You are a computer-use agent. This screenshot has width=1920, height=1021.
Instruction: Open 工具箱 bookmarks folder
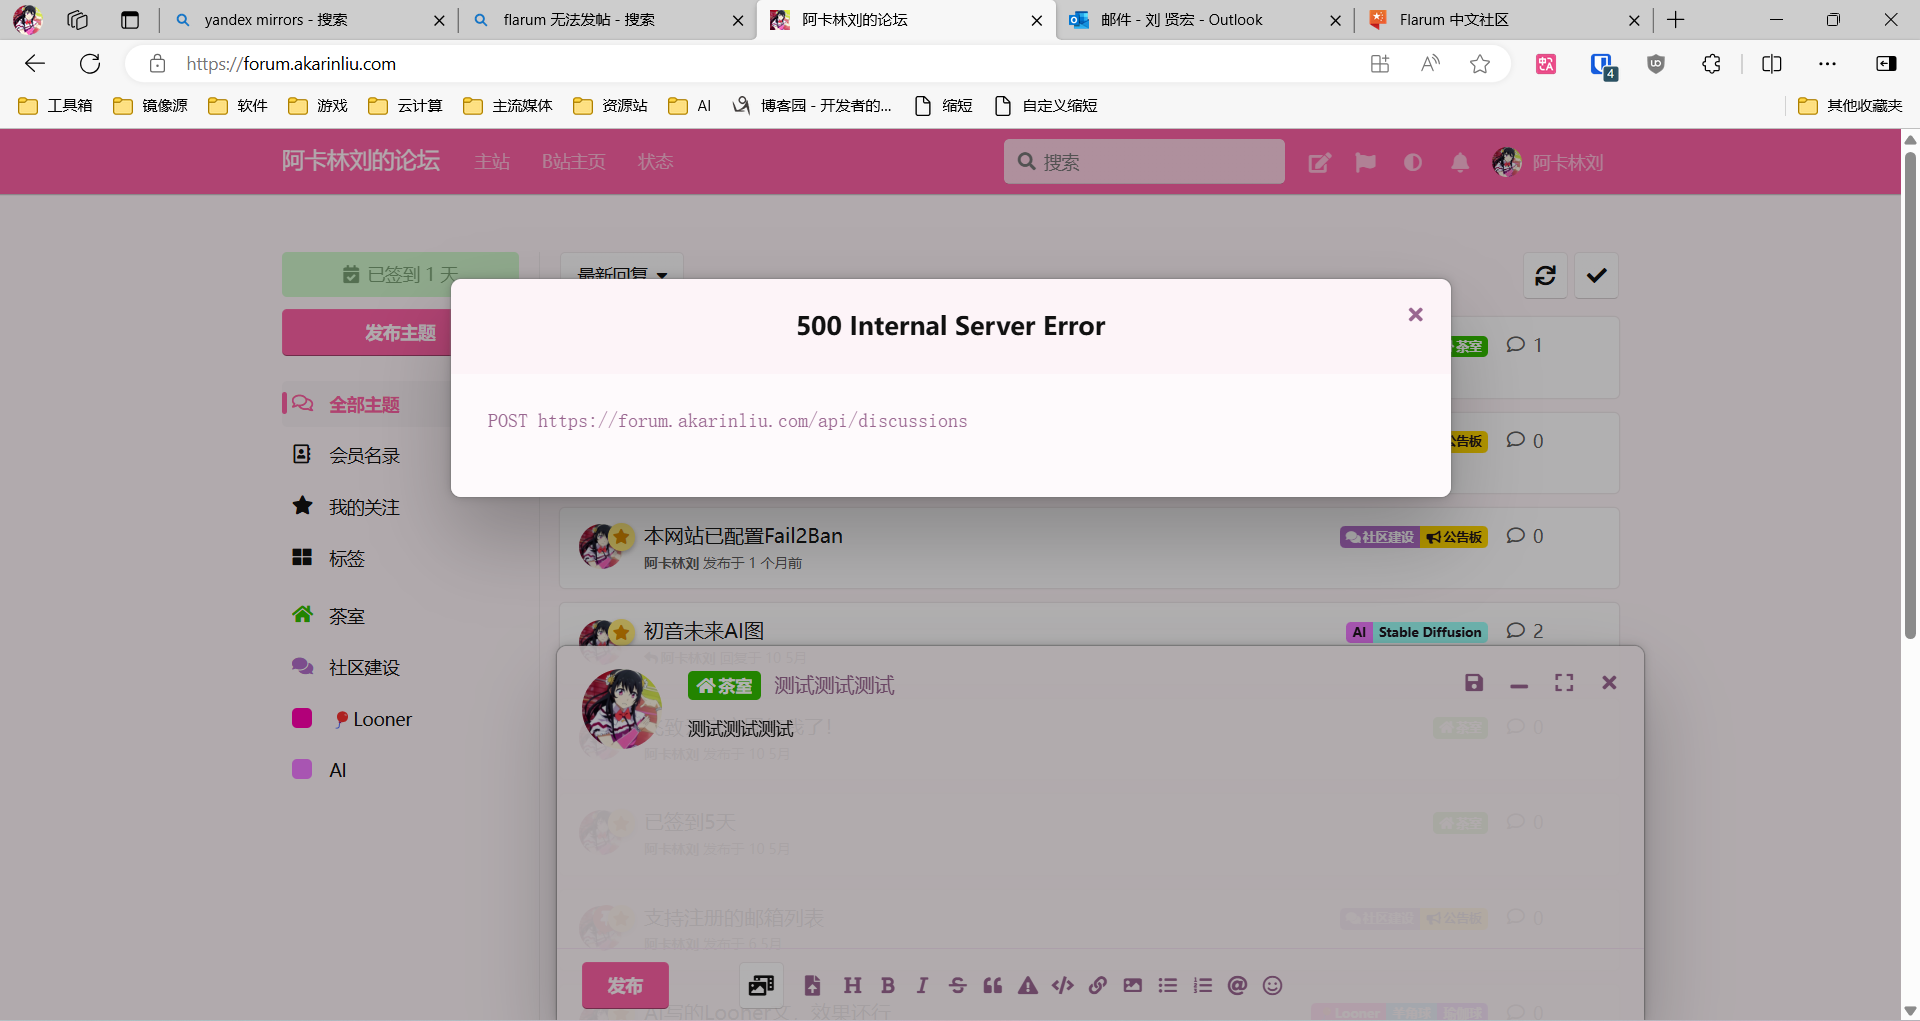[56, 106]
